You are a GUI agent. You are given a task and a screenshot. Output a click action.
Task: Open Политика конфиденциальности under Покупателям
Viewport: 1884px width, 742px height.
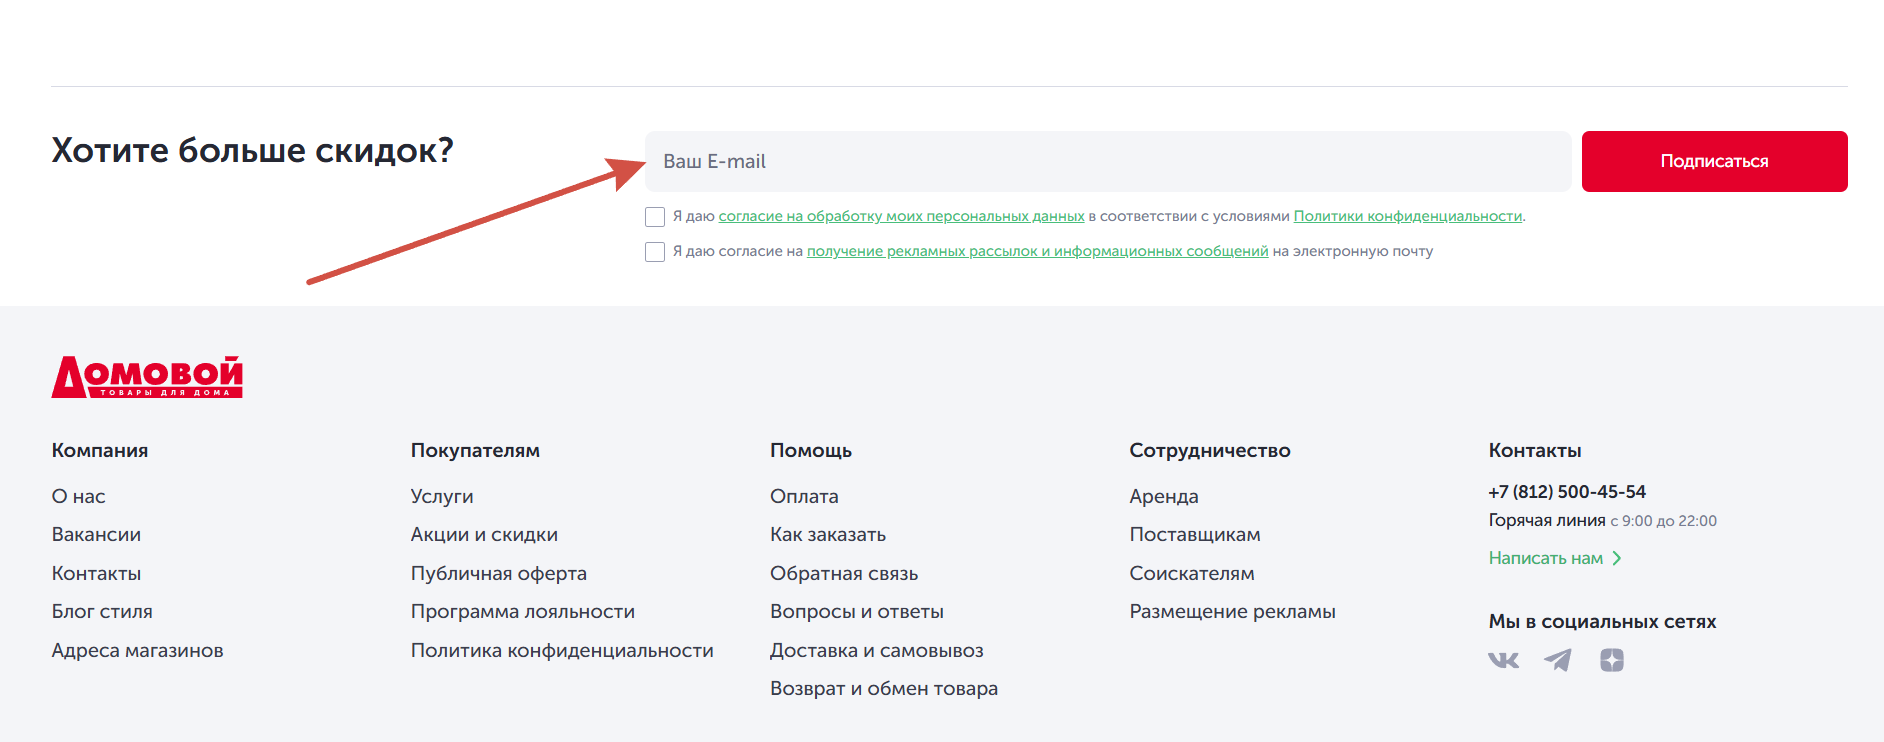(x=562, y=650)
